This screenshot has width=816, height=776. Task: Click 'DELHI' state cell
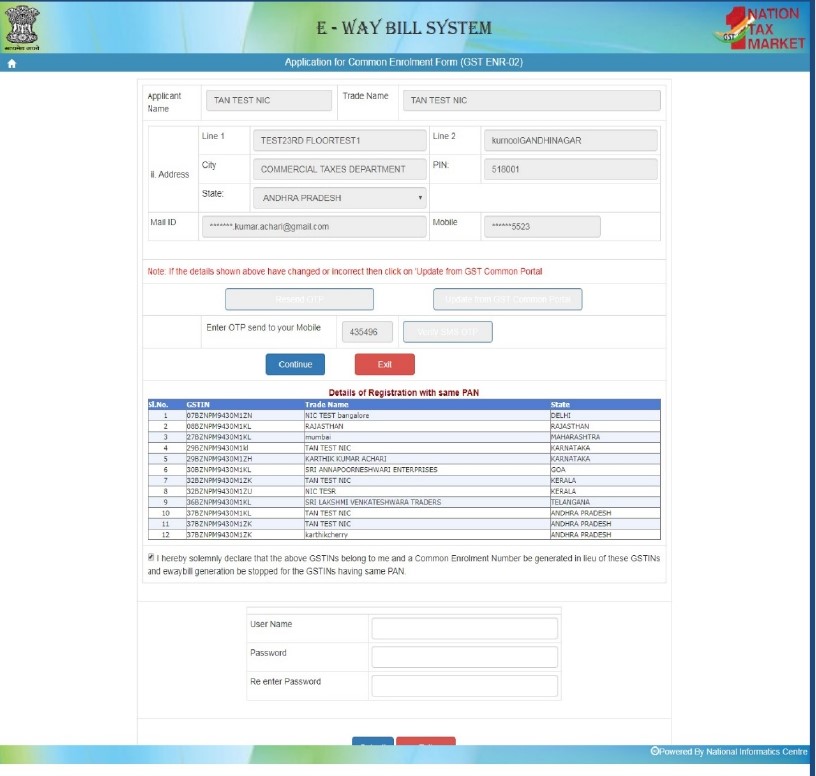pyautogui.click(x=560, y=415)
